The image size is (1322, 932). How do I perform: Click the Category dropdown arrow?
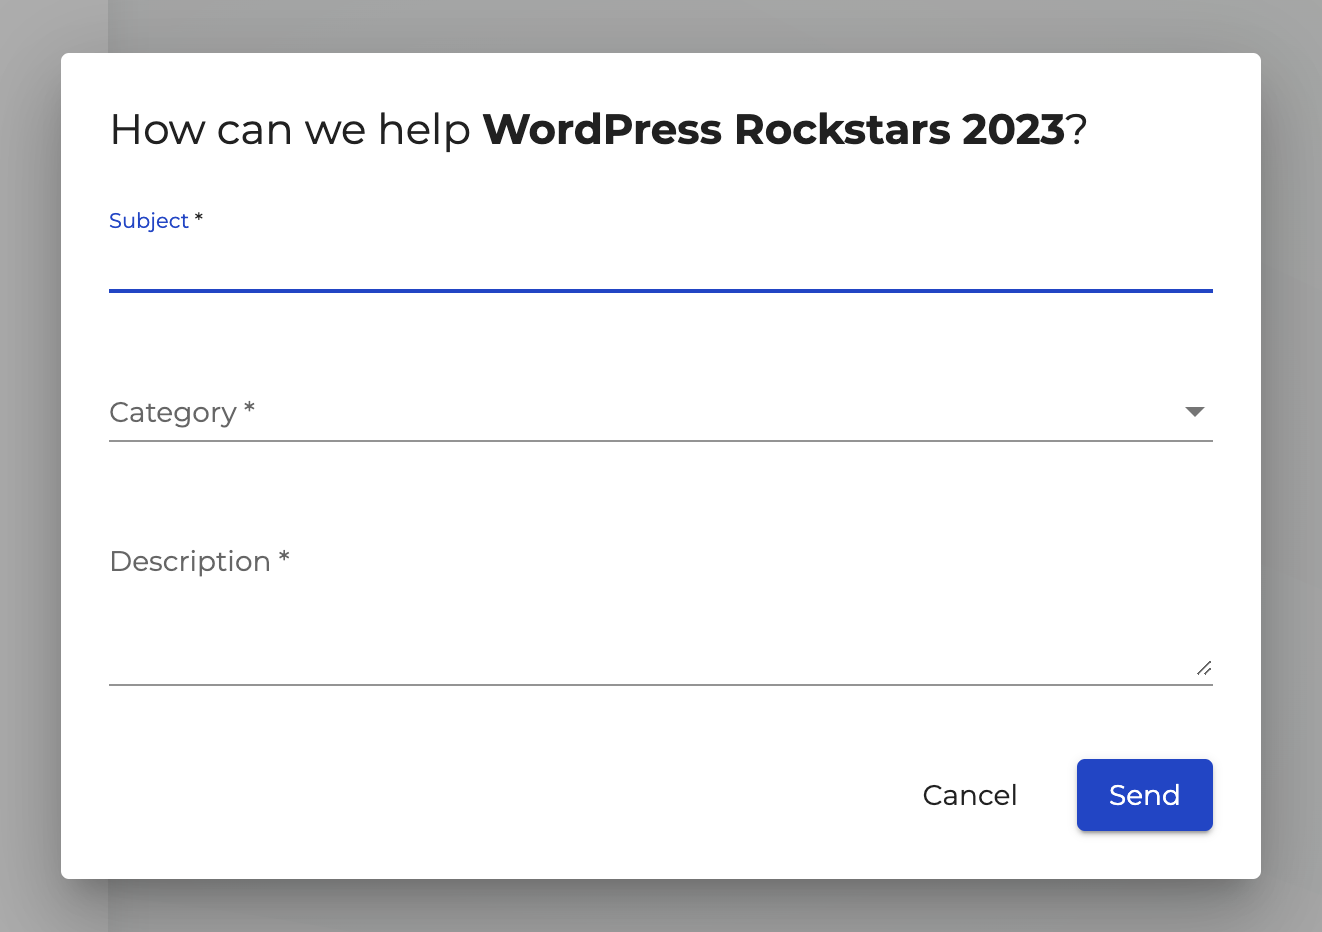(x=1194, y=412)
